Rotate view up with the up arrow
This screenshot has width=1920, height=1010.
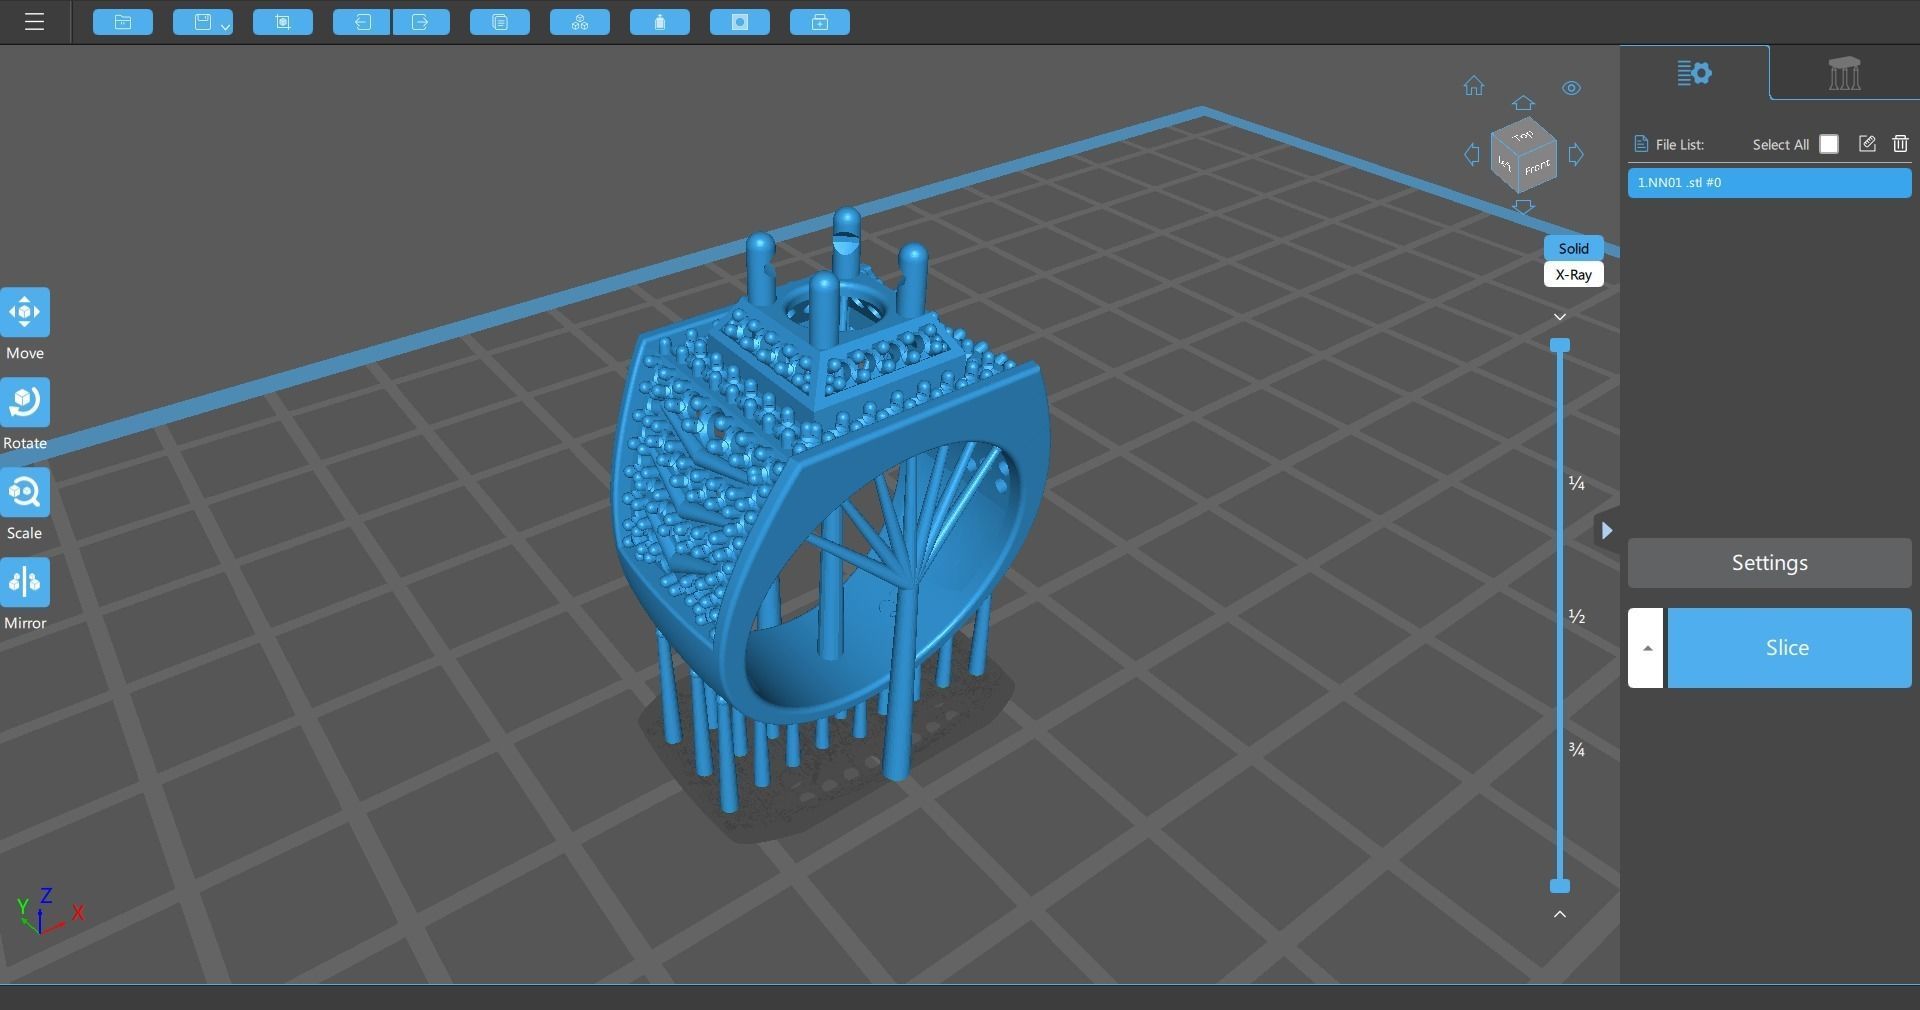1523,103
